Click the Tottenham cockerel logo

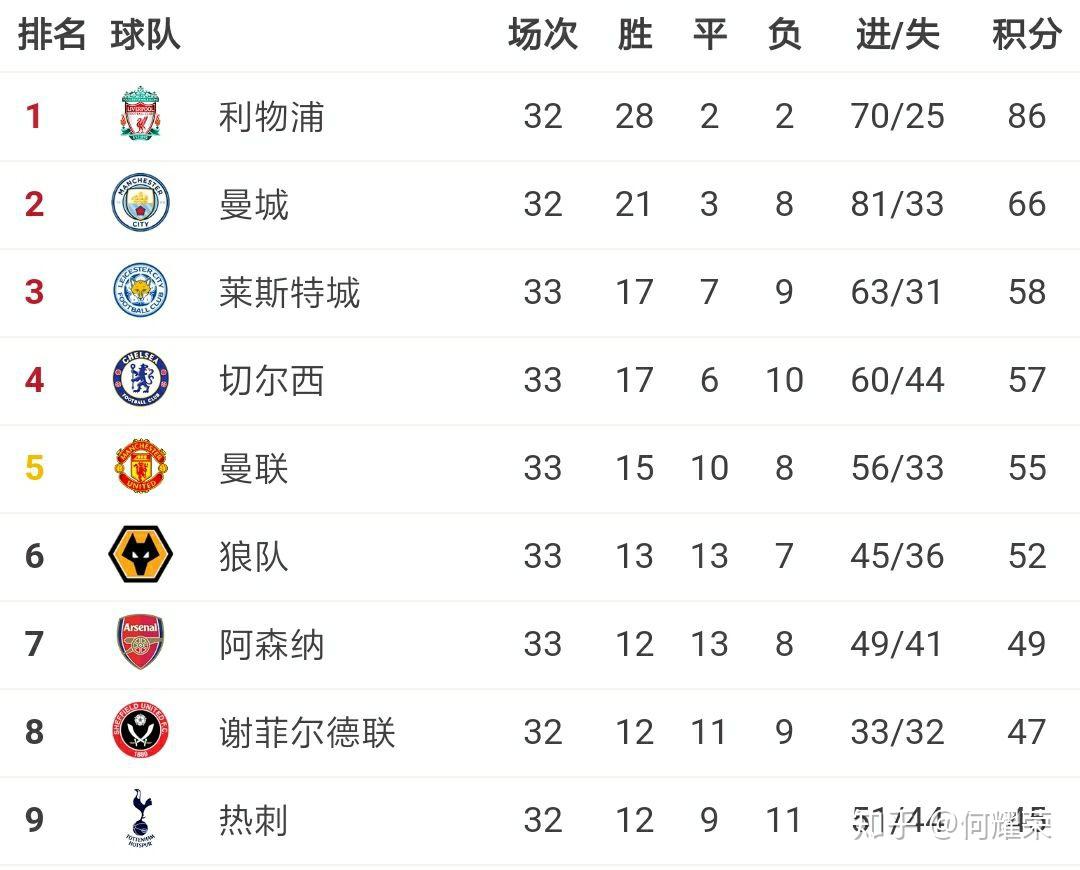point(141,818)
